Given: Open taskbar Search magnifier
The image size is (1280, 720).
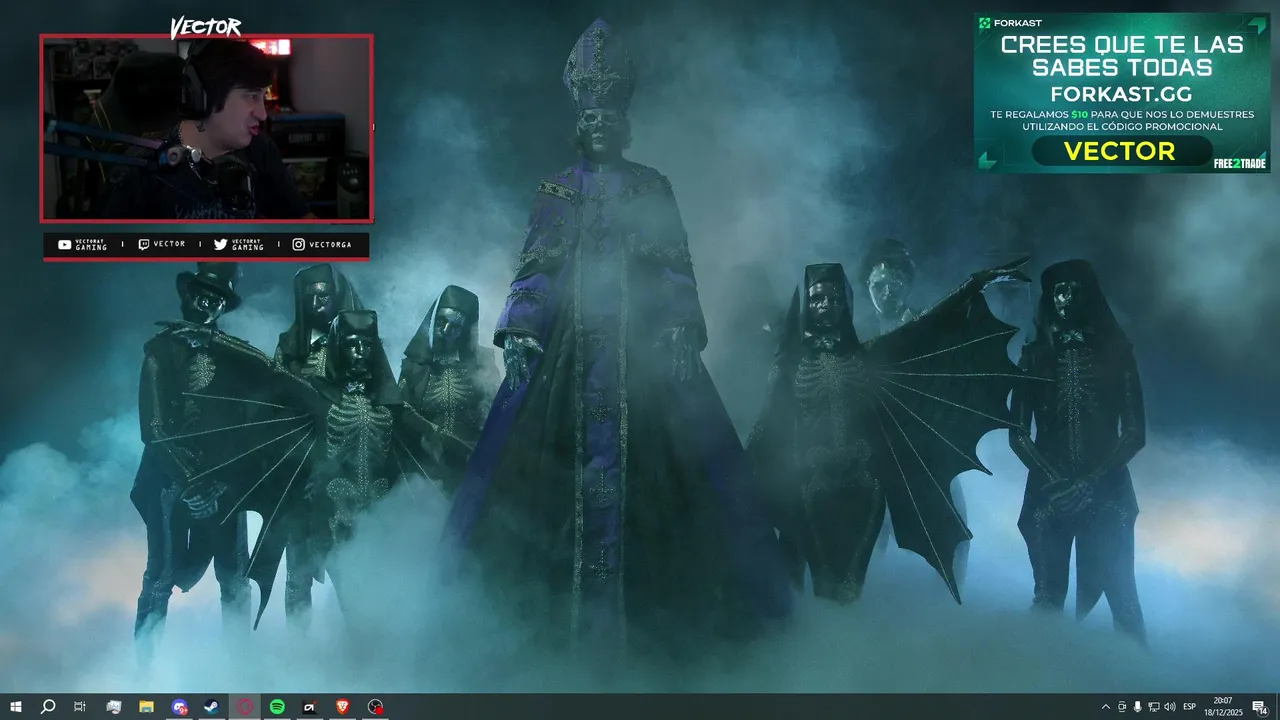Looking at the screenshot, I should pyautogui.click(x=47, y=707).
